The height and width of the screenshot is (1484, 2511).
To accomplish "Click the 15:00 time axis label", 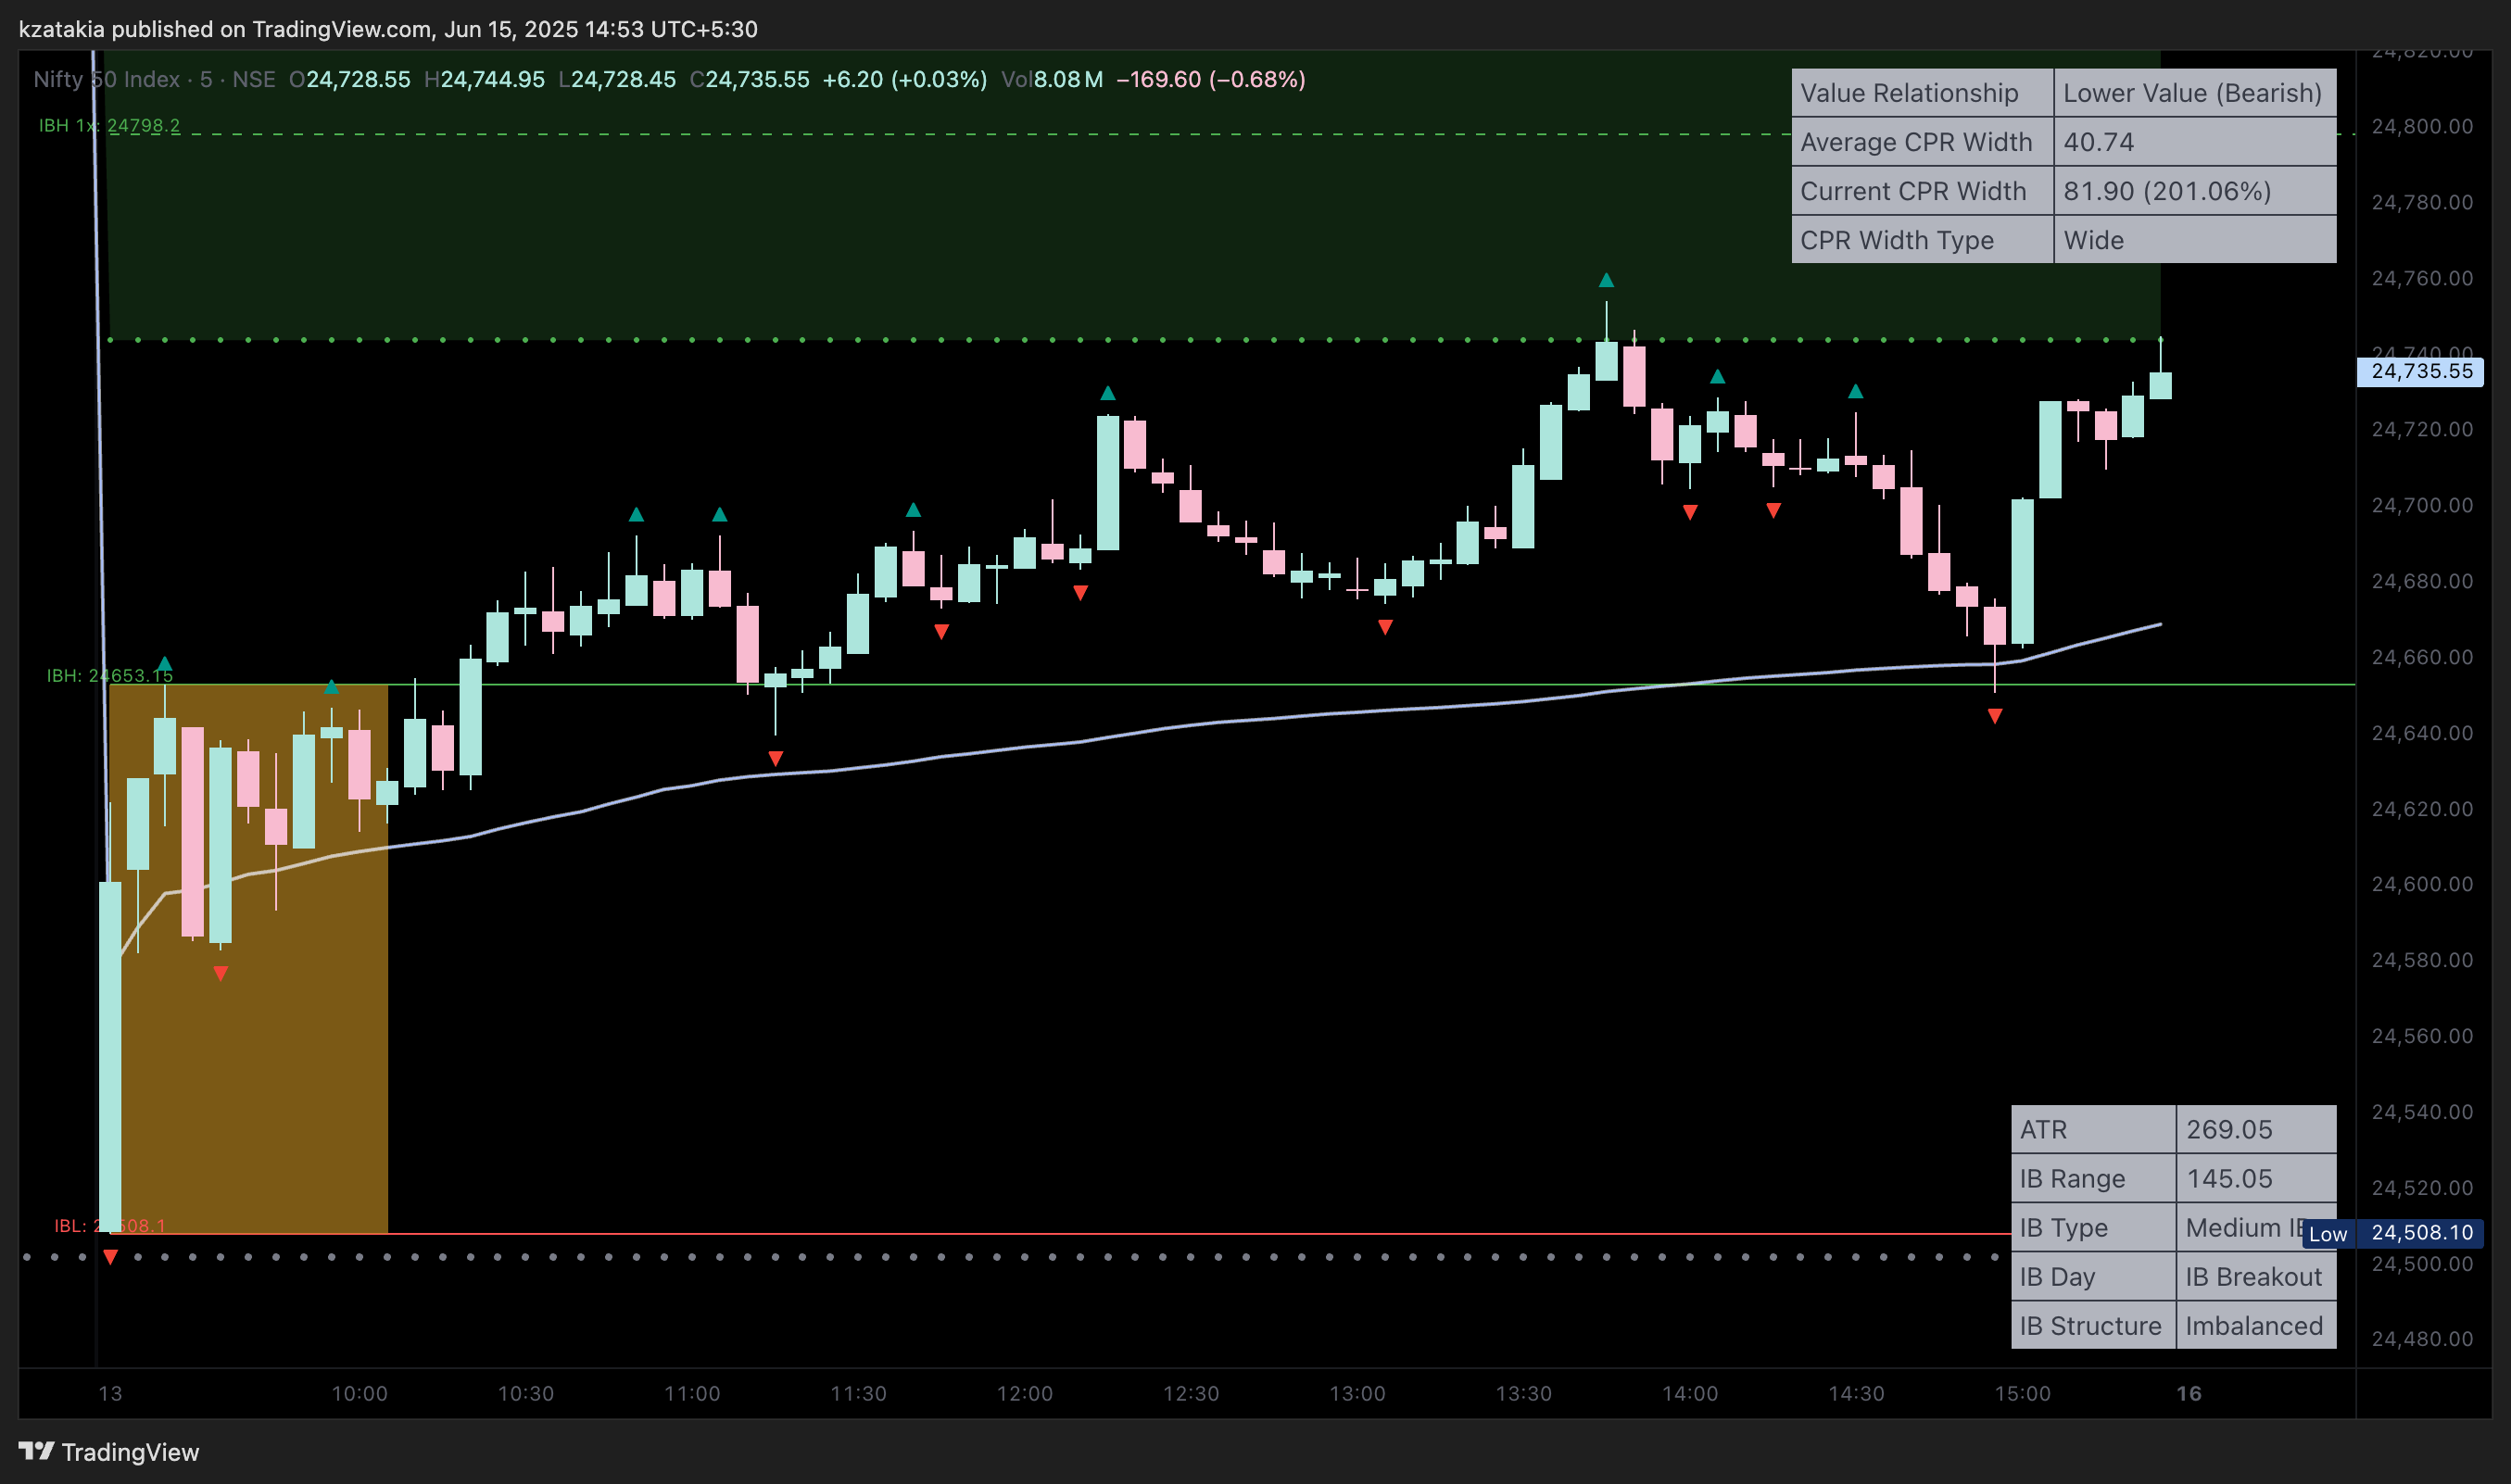I will coord(2022,1393).
